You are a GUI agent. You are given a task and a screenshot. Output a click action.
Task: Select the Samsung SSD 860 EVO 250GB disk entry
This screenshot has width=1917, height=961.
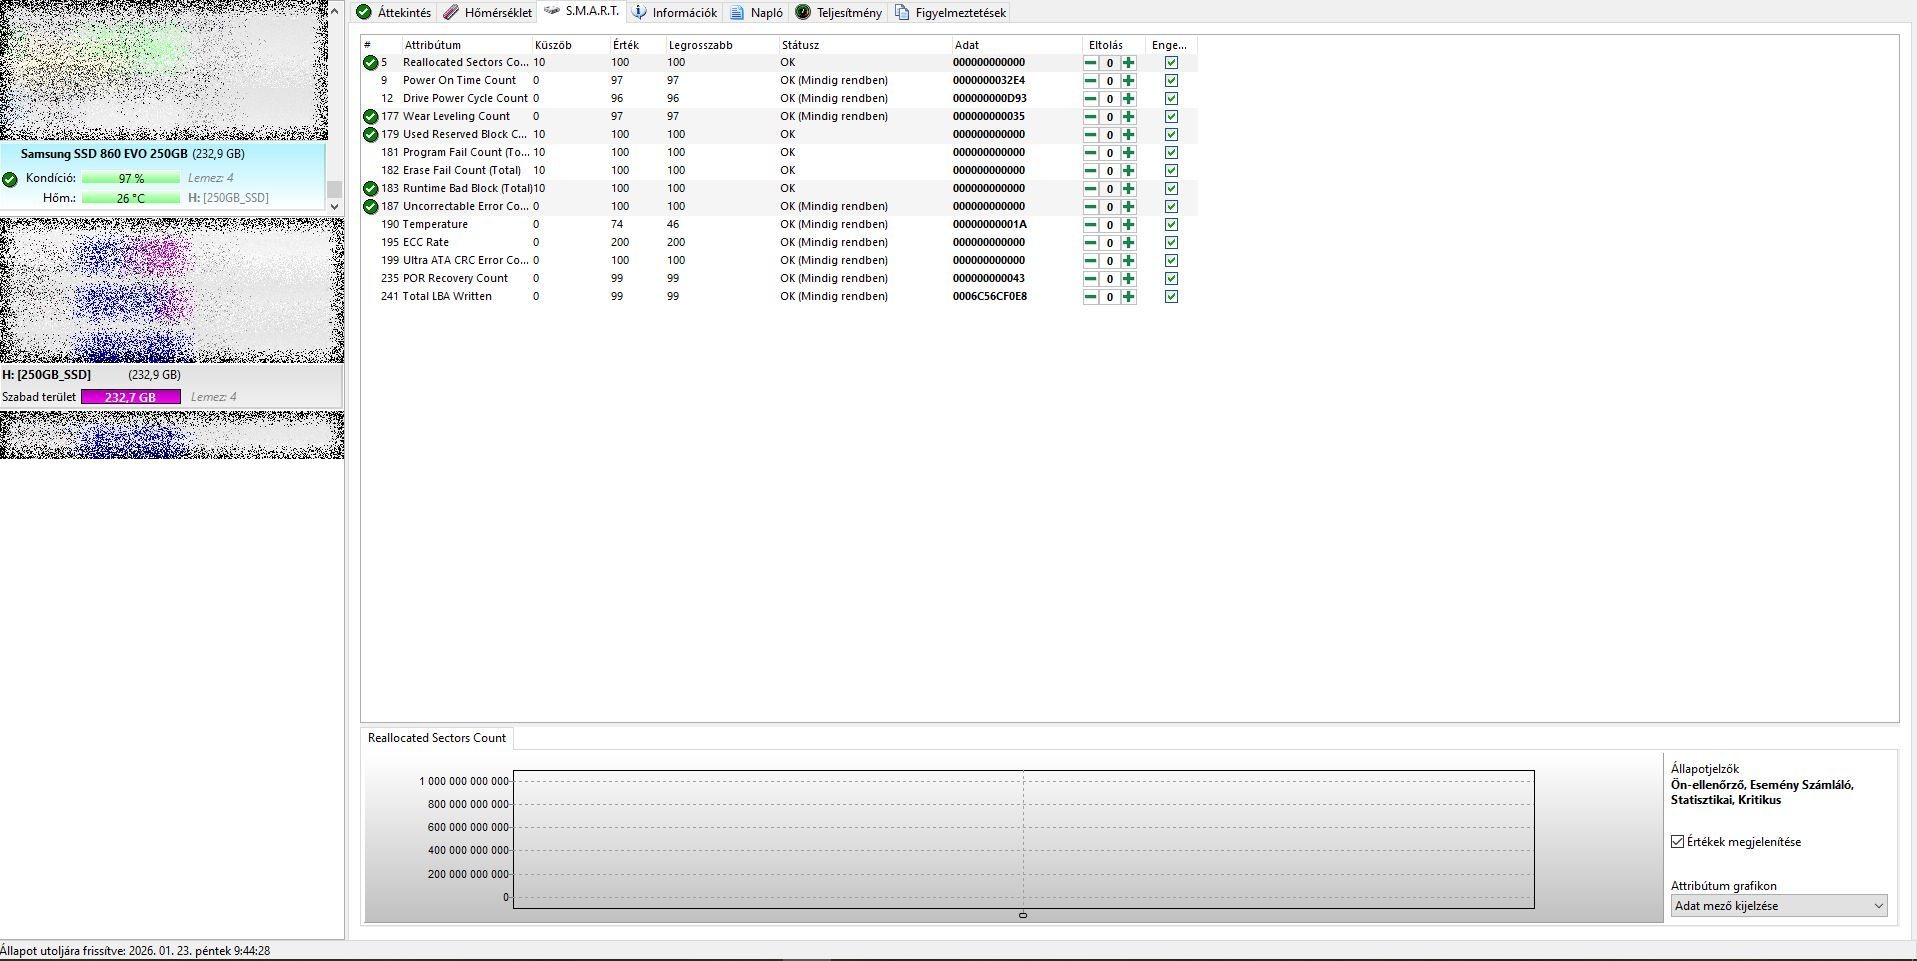click(x=163, y=176)
